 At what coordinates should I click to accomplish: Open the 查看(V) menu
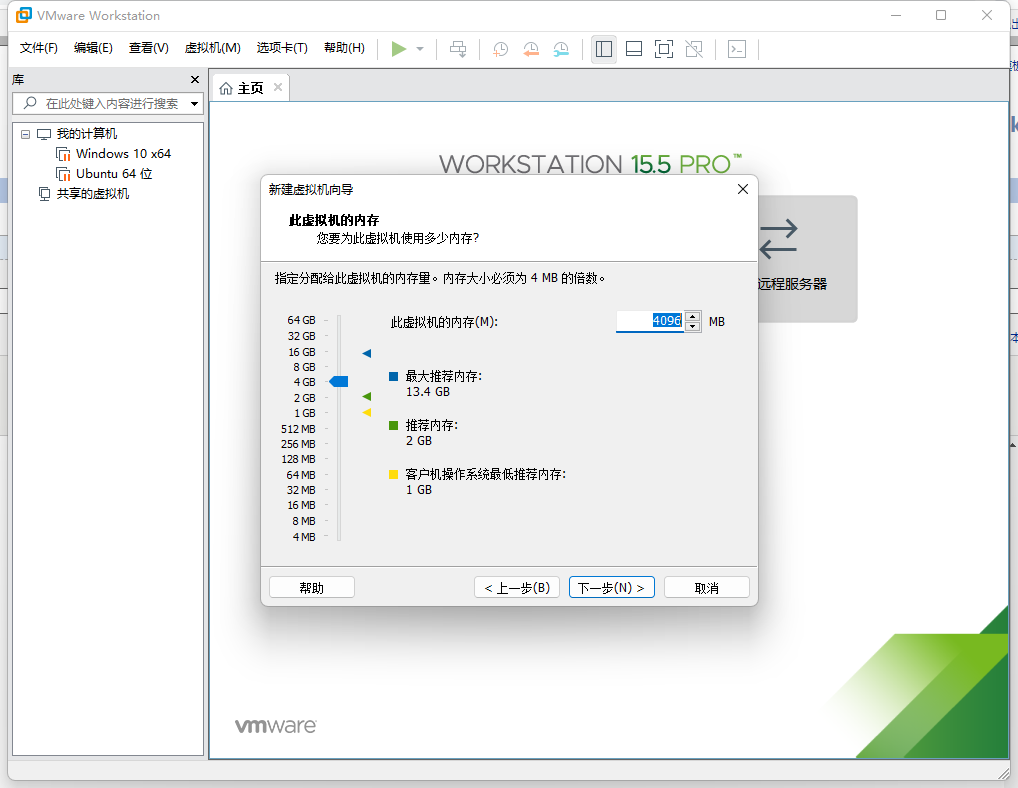pos(149,48)
